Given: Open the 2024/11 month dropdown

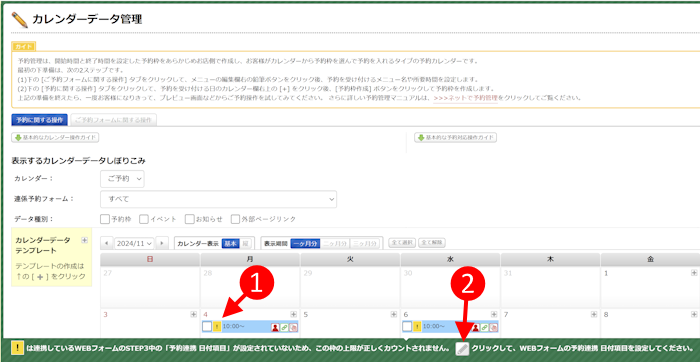Looking at the screenshot, I should coord(134,243).
